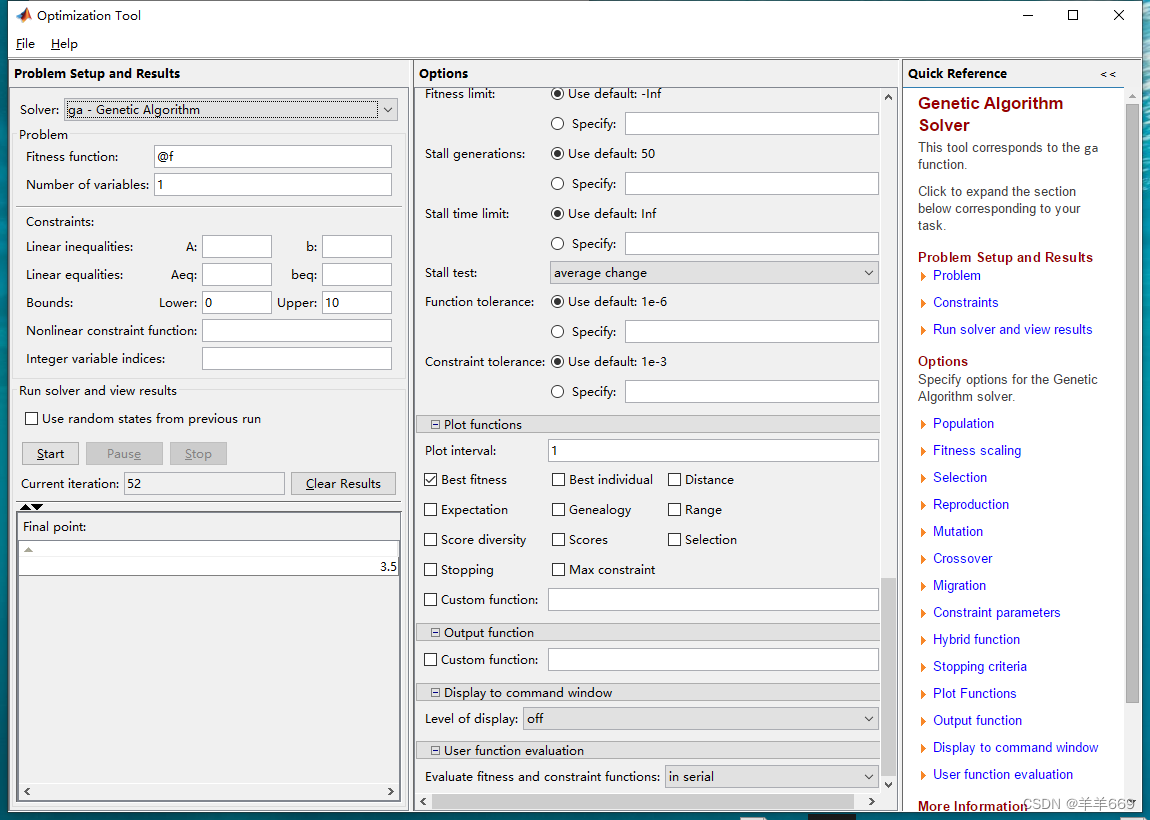Open the Migration help link
This screenshot has width=1150, height=820.
(x=959, y=586)
